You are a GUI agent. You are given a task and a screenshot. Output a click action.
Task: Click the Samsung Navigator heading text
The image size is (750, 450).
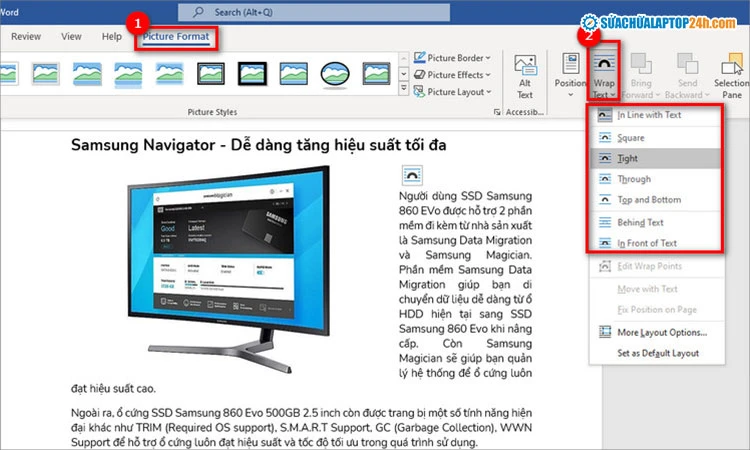(258, 145)
